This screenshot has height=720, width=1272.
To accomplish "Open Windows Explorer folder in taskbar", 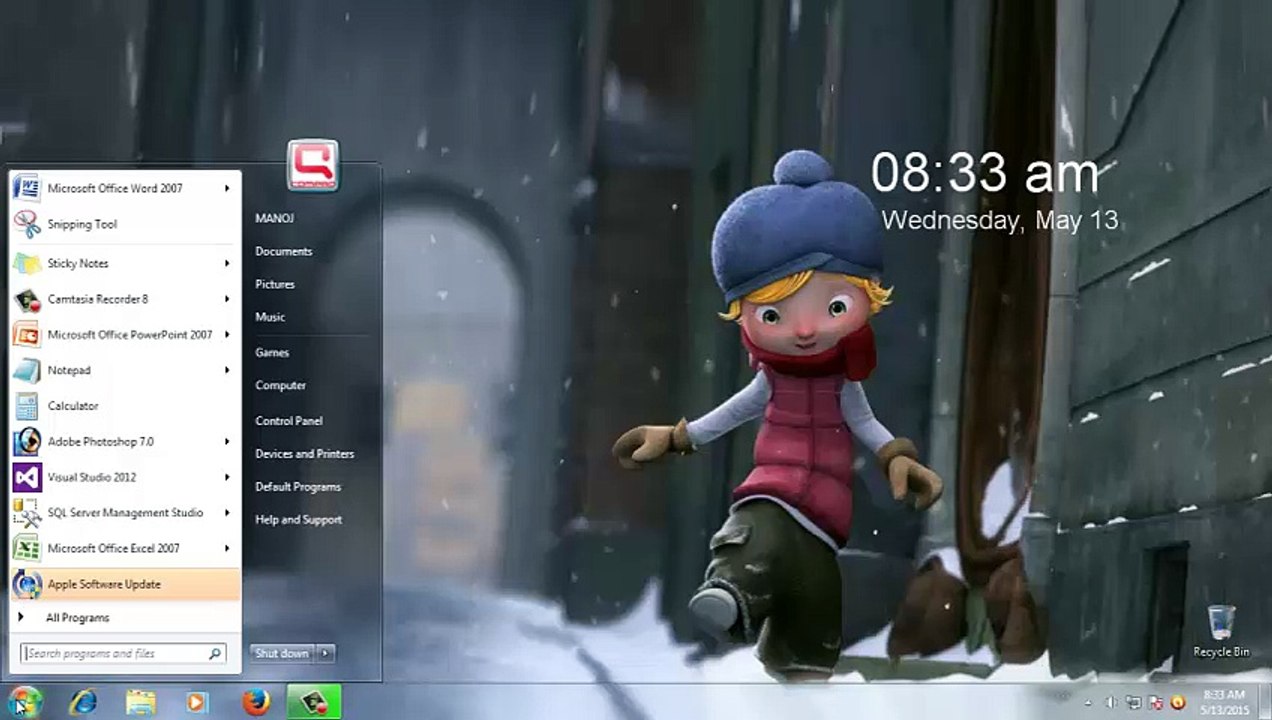I will pos(141,703).
